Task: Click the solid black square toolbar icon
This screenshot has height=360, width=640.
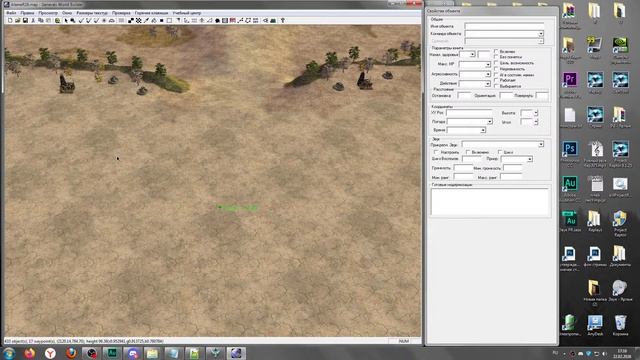Action: click(162, 20)
